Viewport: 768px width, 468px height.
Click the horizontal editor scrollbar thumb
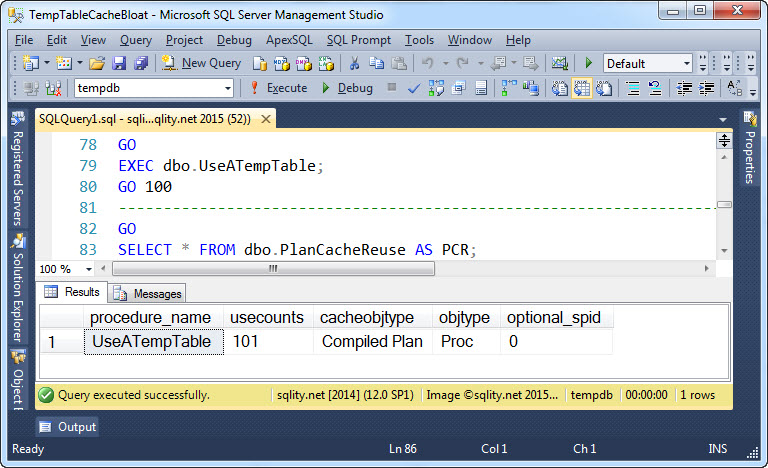click(273, 269)
